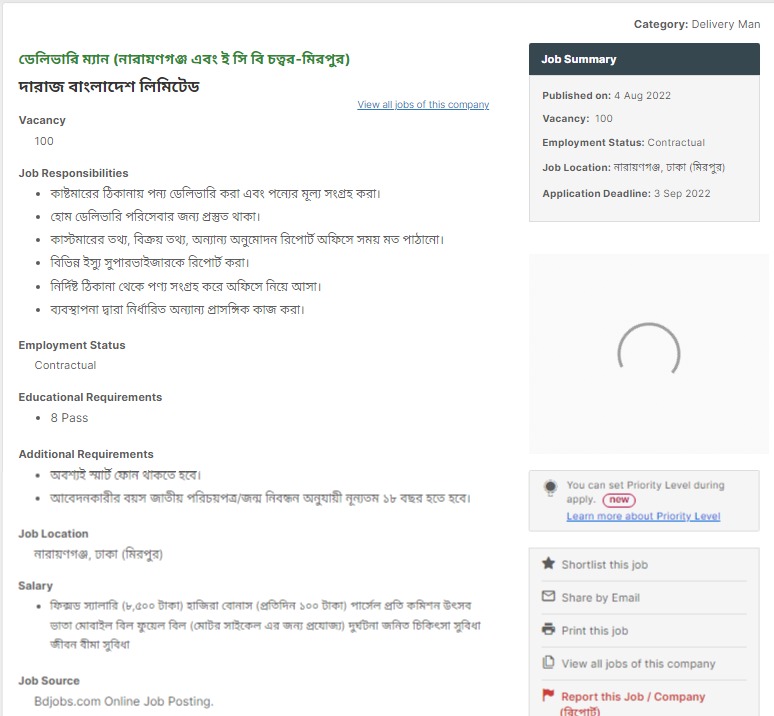This screenshot has height=716, width=774.
Task: Click Category: Delivery Man text
Action: tap(697, 24)
